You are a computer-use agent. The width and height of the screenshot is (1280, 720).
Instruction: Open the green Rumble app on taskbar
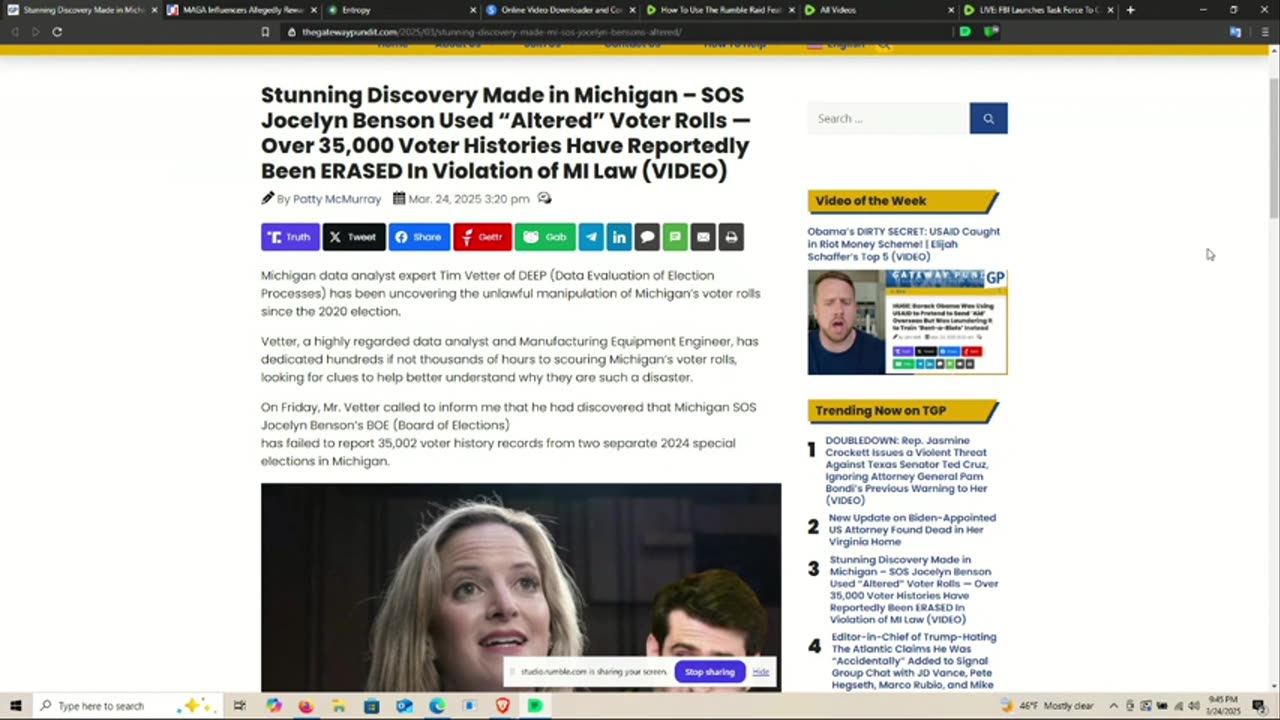pyautogui.click(x=535, y=706)
